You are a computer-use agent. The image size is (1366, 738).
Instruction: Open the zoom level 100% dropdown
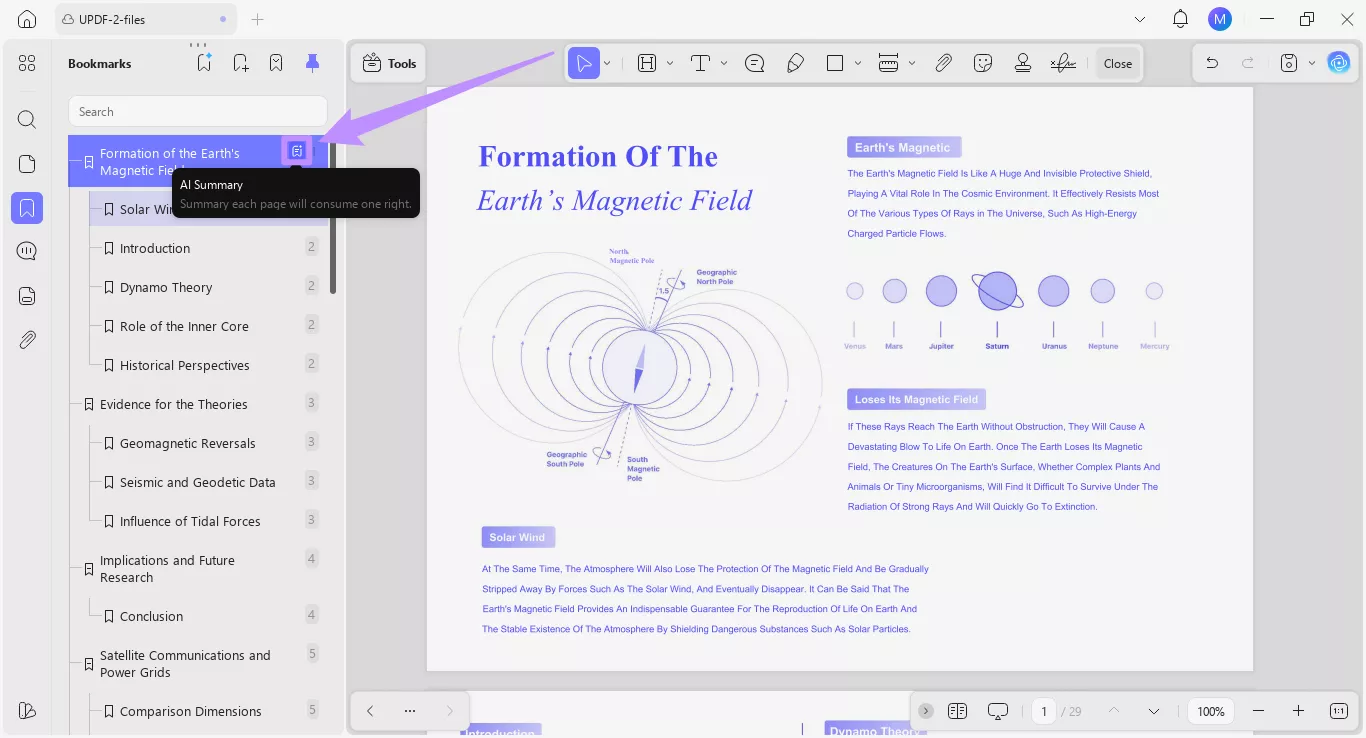(1211, 711)
